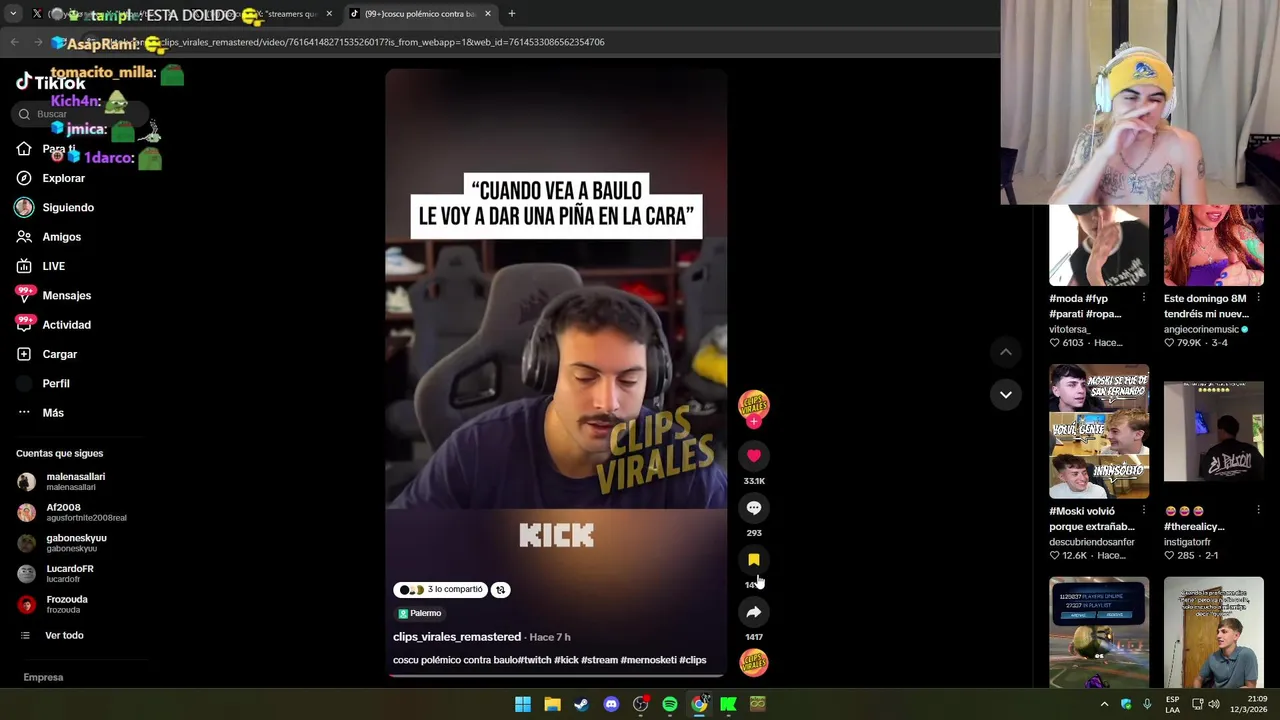
Task: Open the green Kick app in the taskbar
Action: (729, 704)
